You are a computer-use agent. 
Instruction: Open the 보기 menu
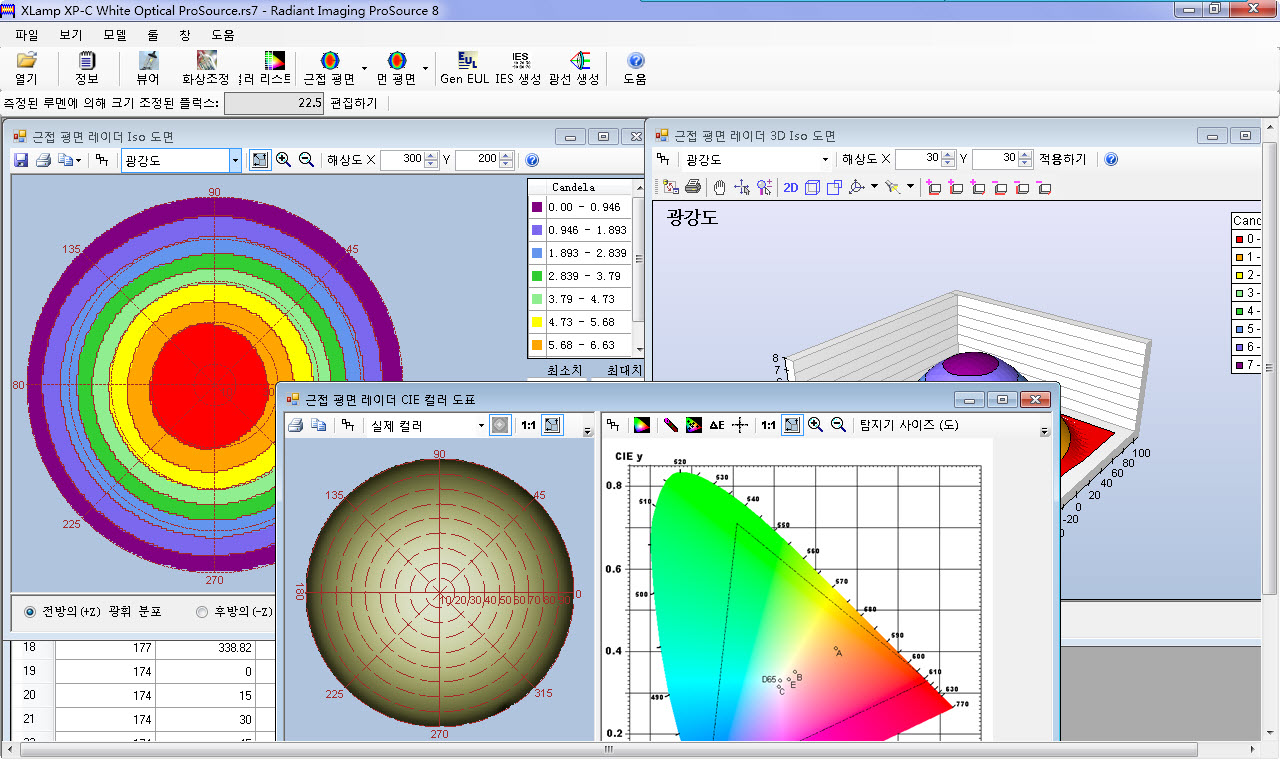pyautogui.click(x=71, y=35)
